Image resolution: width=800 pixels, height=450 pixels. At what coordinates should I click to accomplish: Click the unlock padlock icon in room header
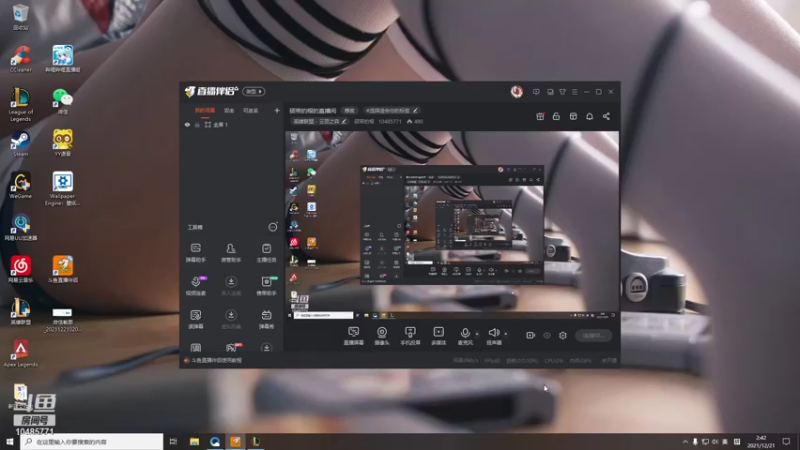(556, 116)
